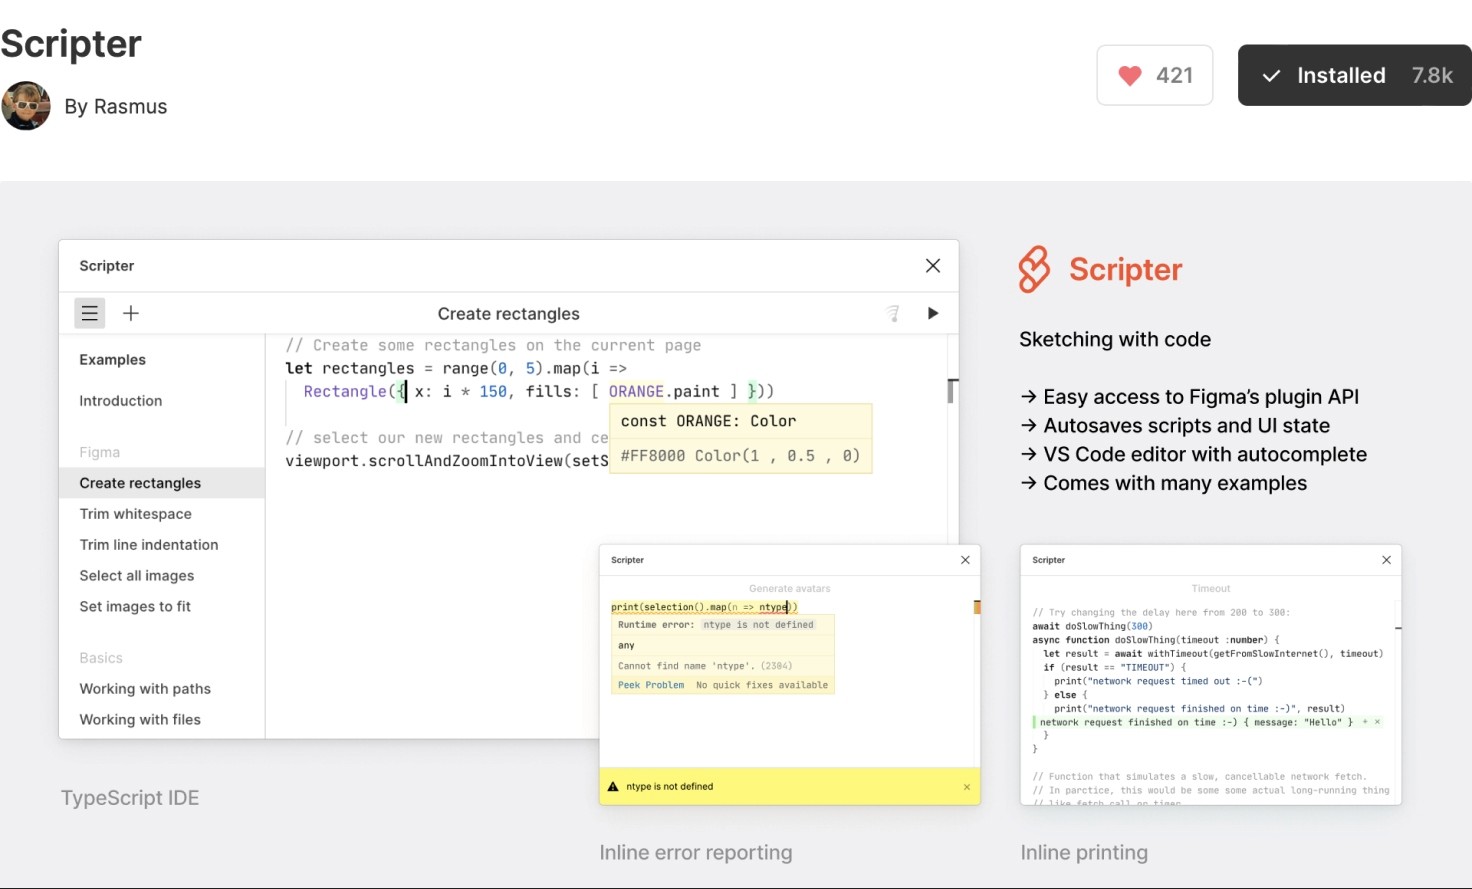This screenshot has width=1472, height=889.
Task: Click the TypeScript IDE caption
Action: [x=130, y=798]
